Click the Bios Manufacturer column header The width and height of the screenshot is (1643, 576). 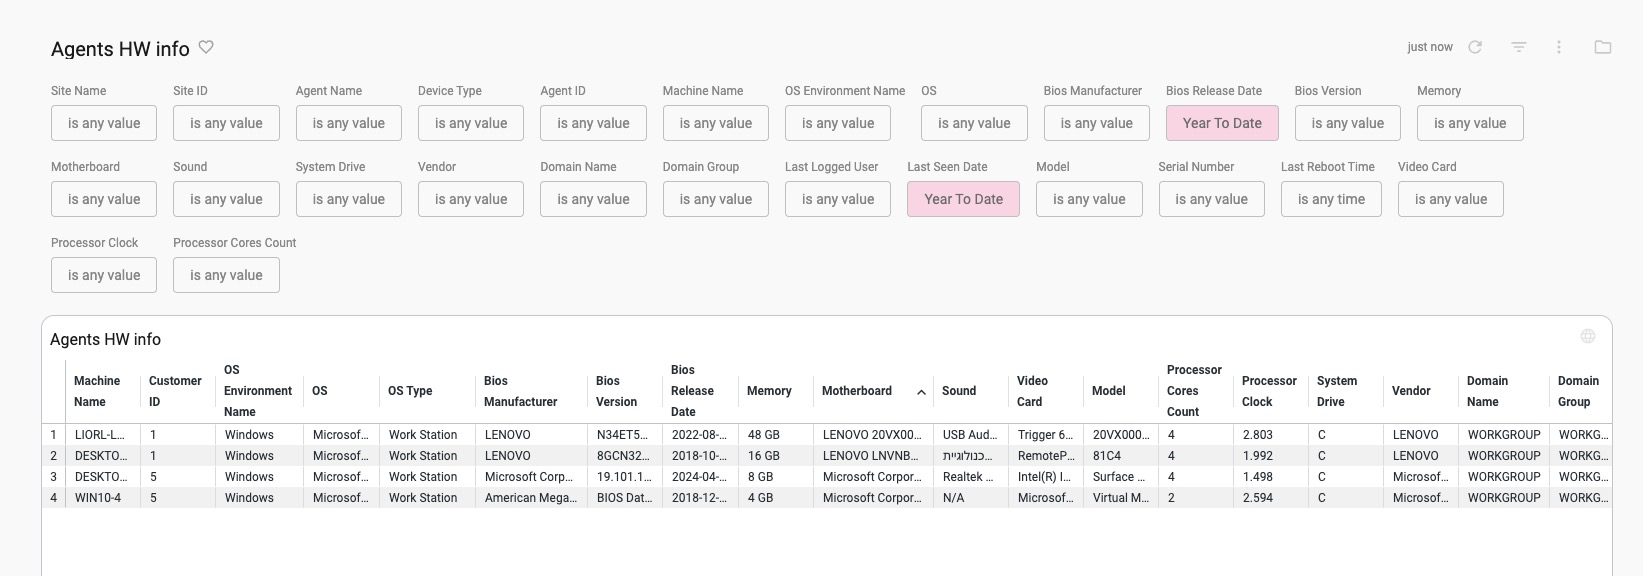520,391
